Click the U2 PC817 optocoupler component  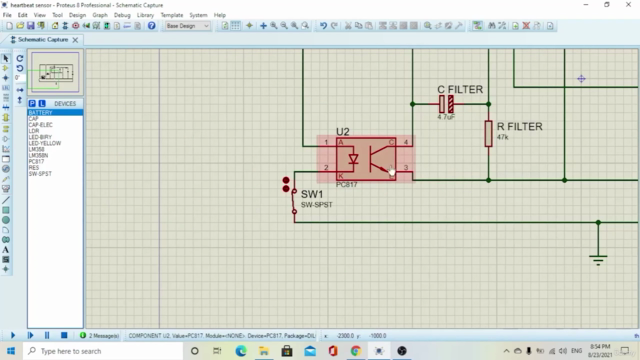tap(366, 159)
